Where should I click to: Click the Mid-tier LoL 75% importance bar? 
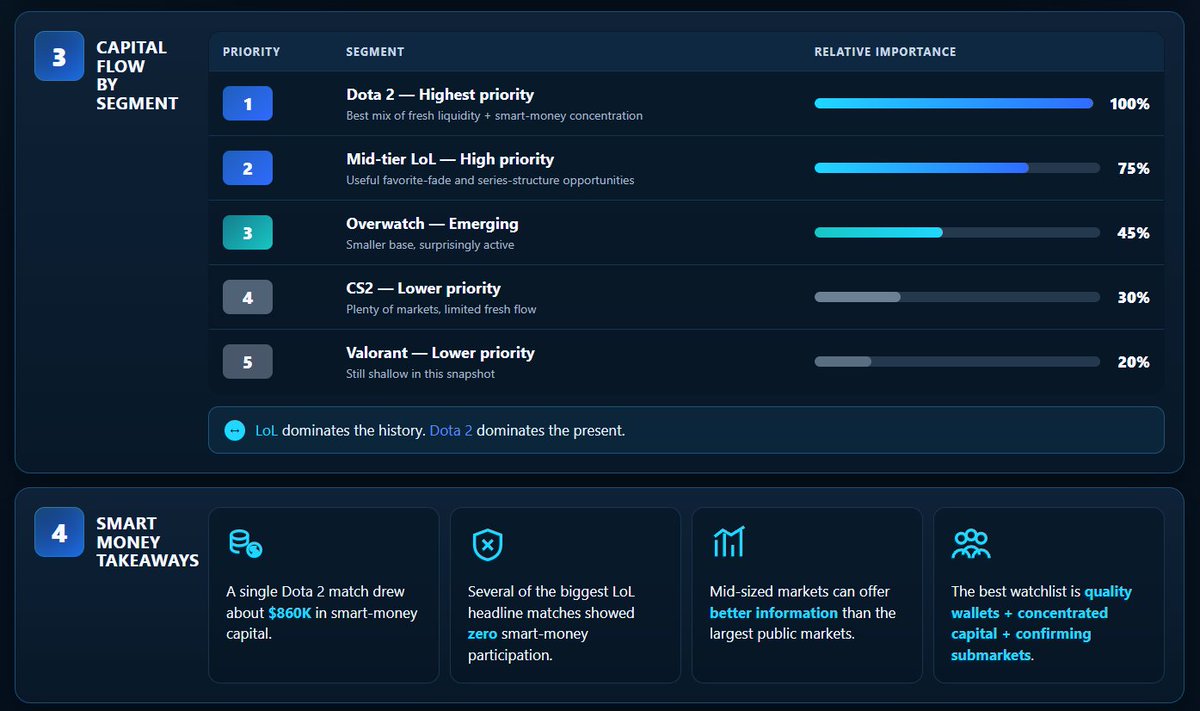[957, 168]
